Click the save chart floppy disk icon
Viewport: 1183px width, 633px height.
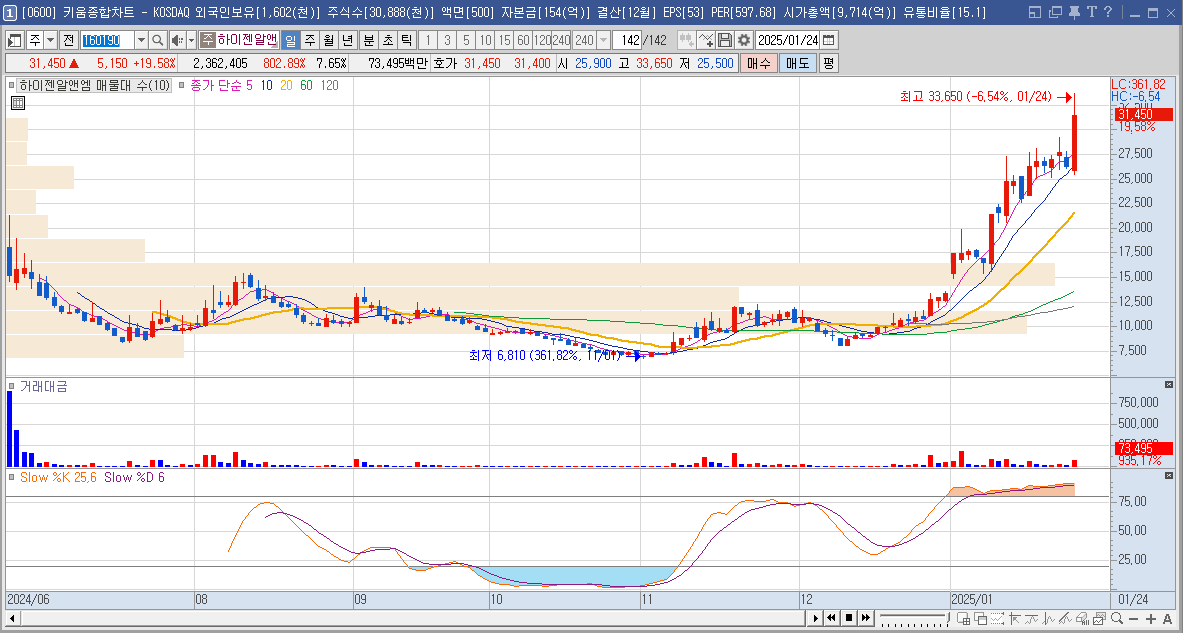click(725, 41)
